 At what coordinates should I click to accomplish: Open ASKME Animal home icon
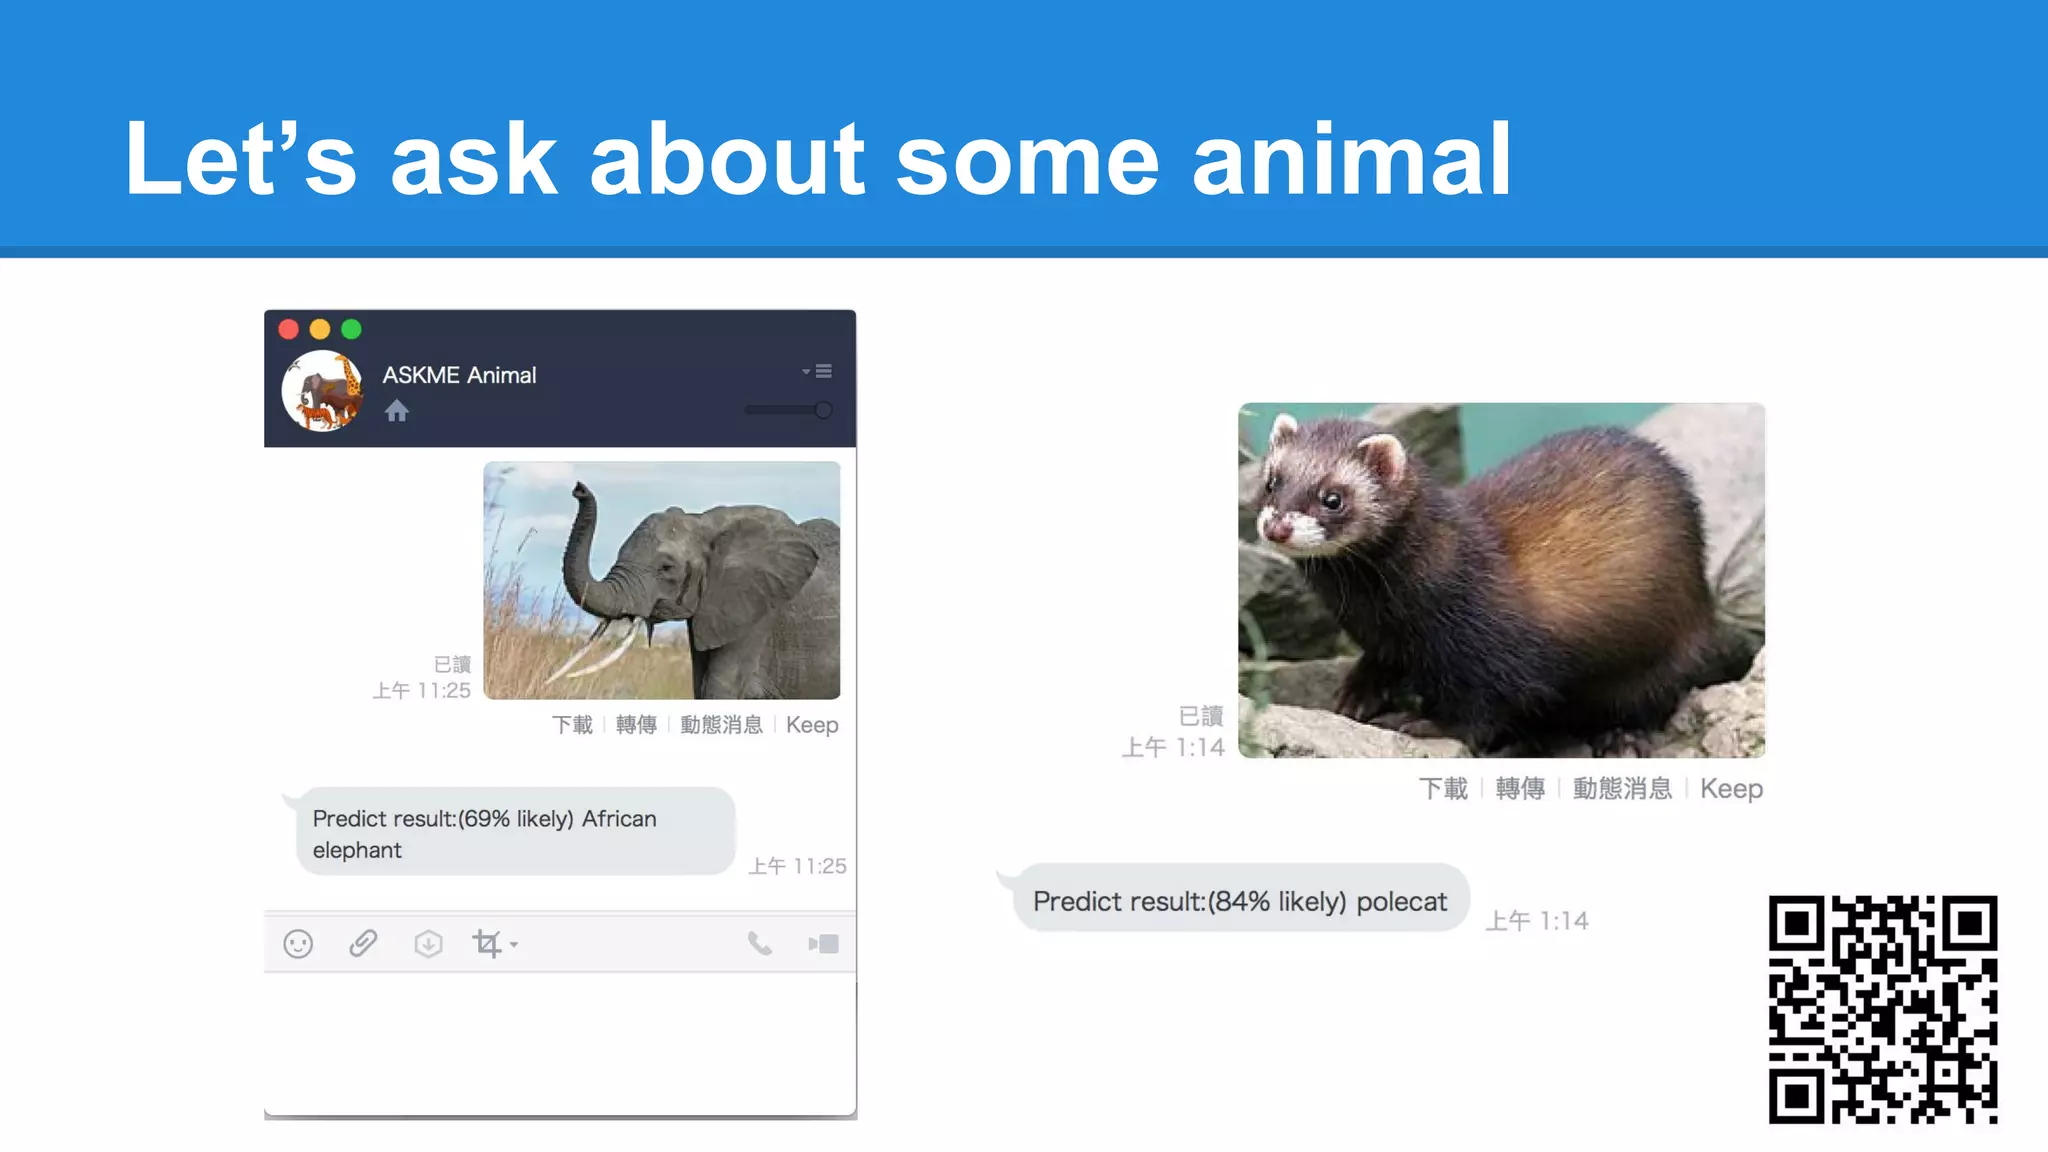tap(397, 411)
